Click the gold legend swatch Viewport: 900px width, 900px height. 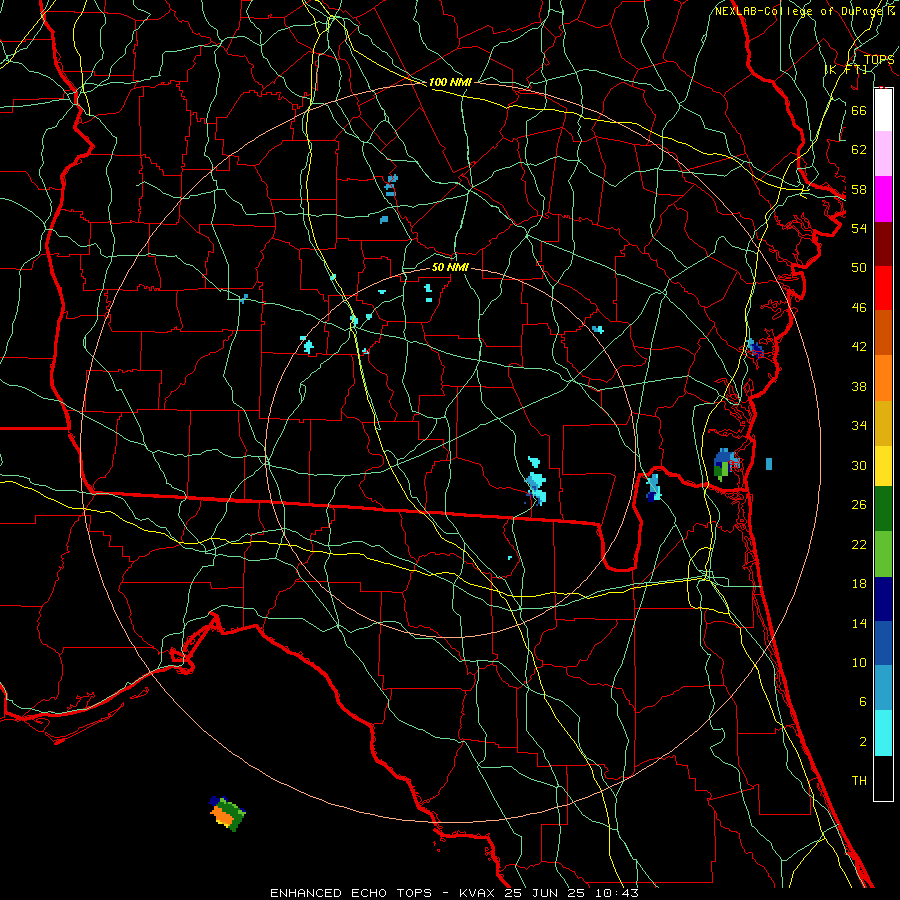point(883,423)
